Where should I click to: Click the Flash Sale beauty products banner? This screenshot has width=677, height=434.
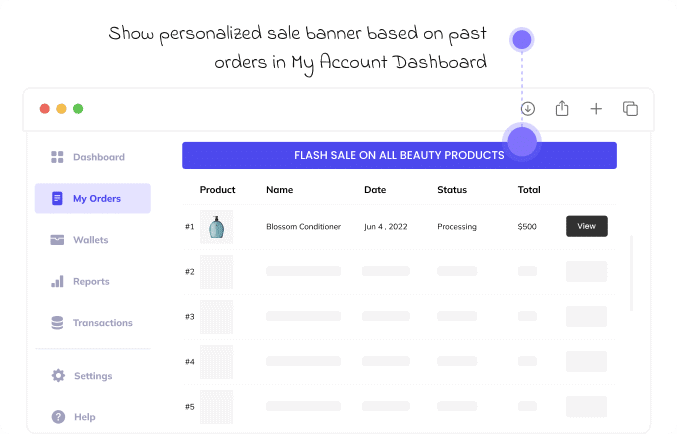click(x=399, y=155)
